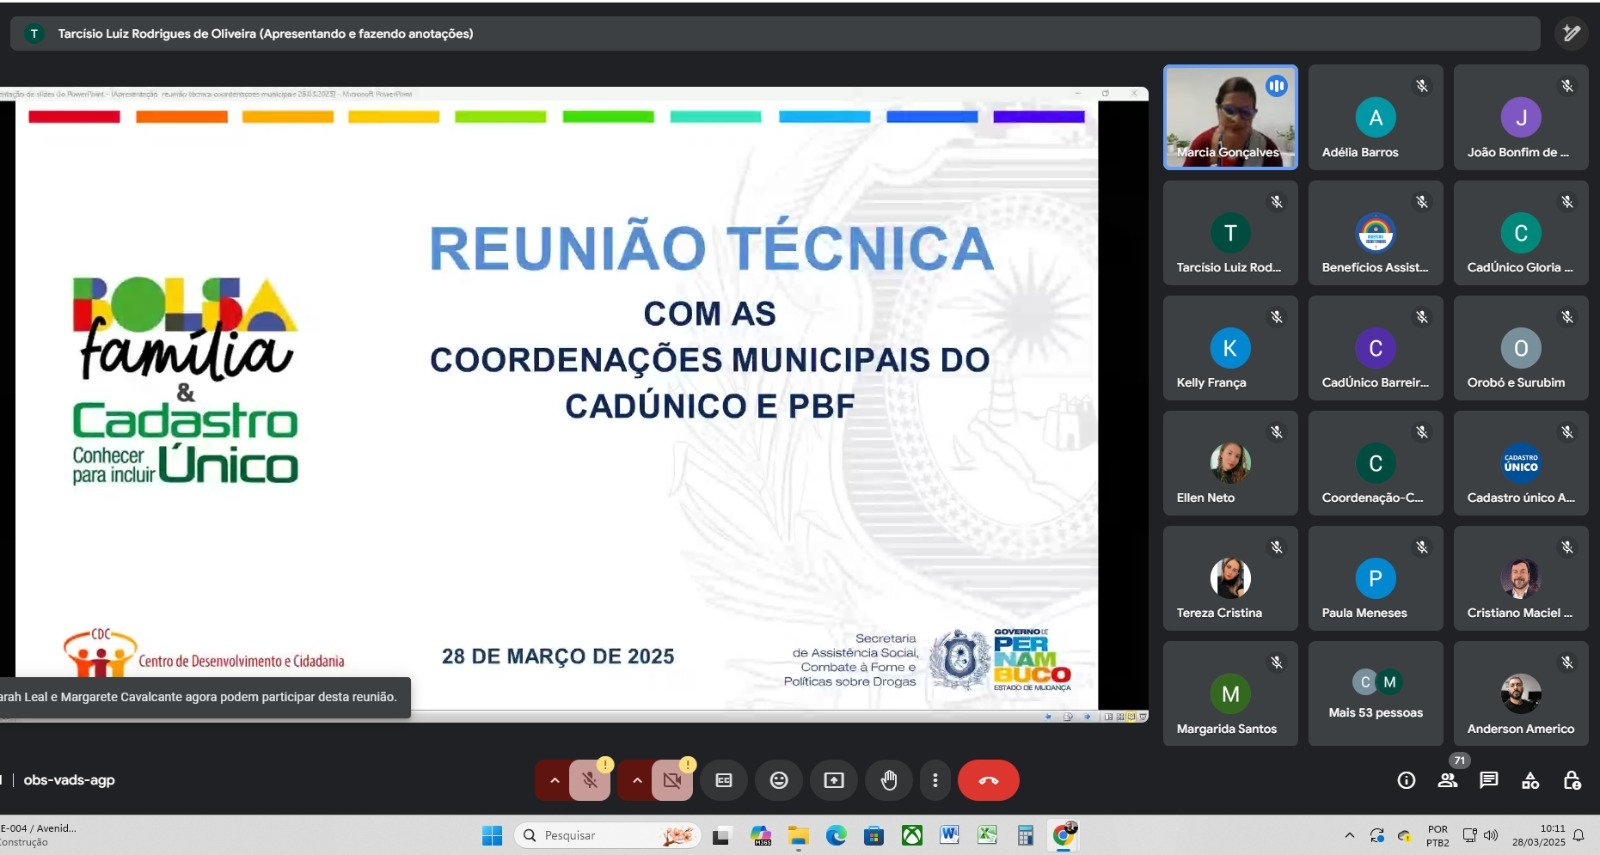Open Microsoft Word from the taskbar
This screenshot has height=855, width=1600.
949,835
